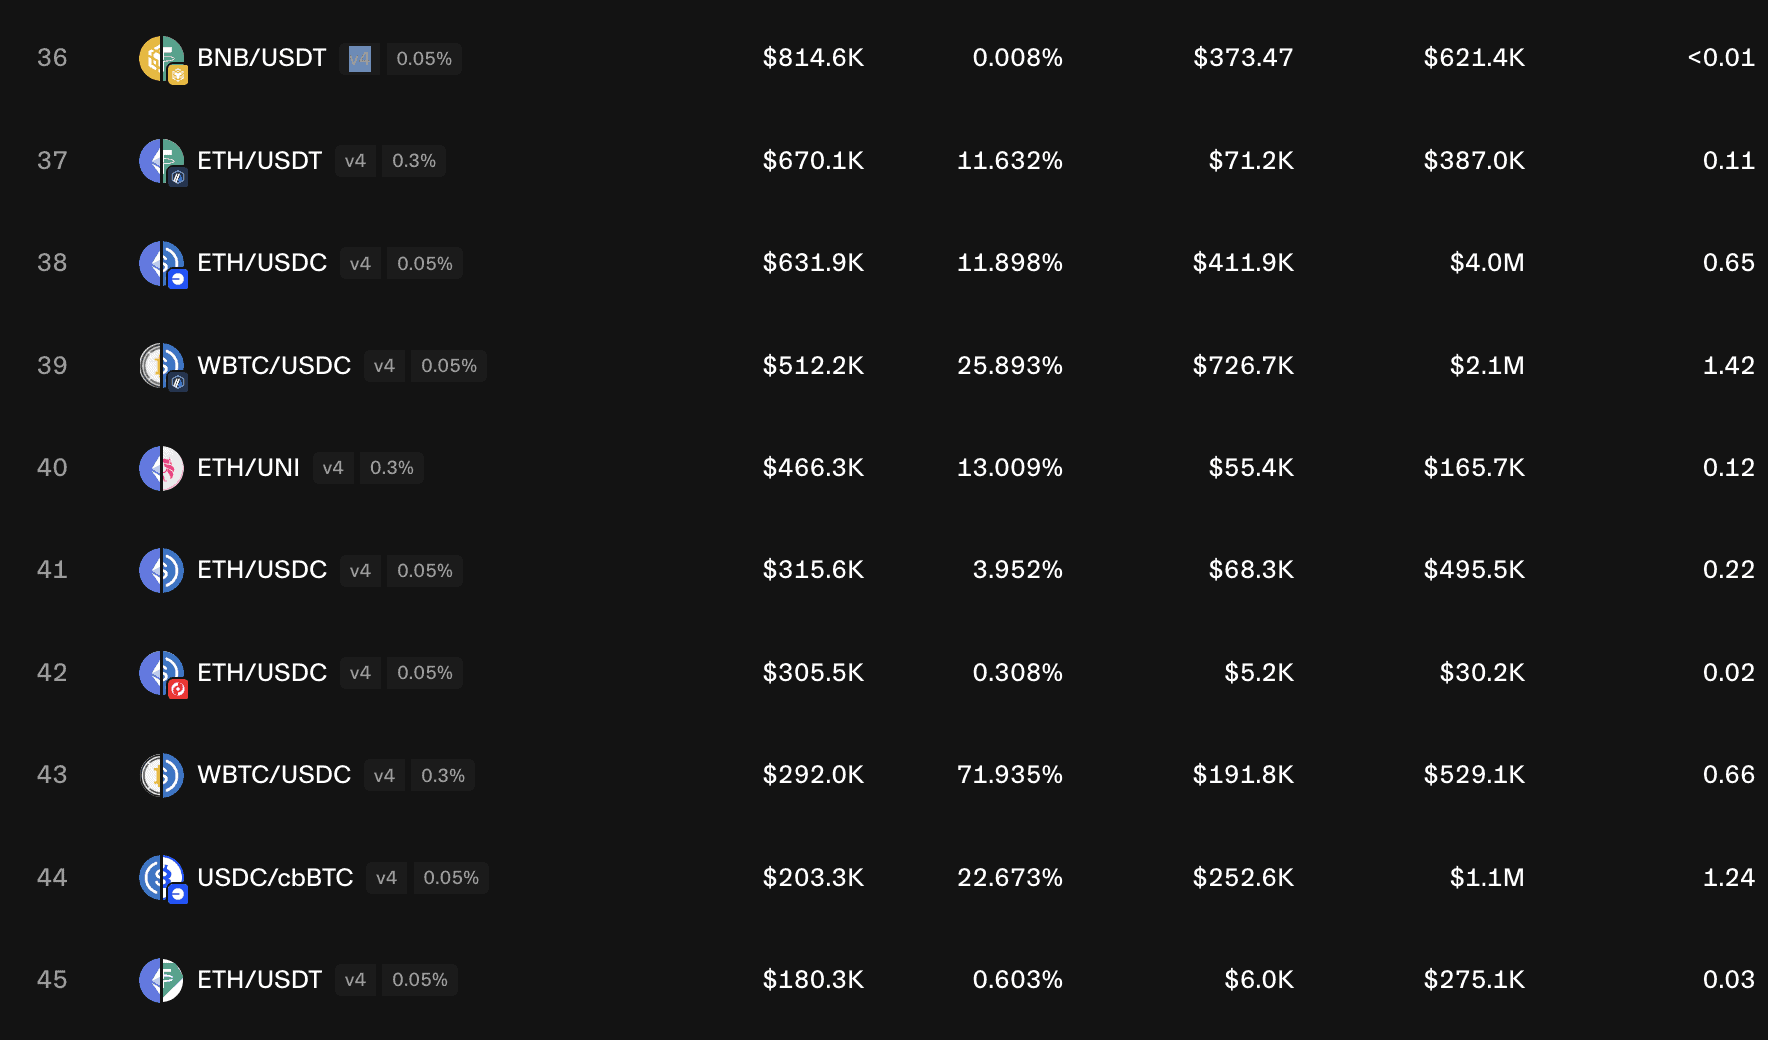Click the 0.3% fee badge on WBTC/USDC
Image resolution: width=1768 pixels, height=1040 pixels.
(x=443, y=775)
